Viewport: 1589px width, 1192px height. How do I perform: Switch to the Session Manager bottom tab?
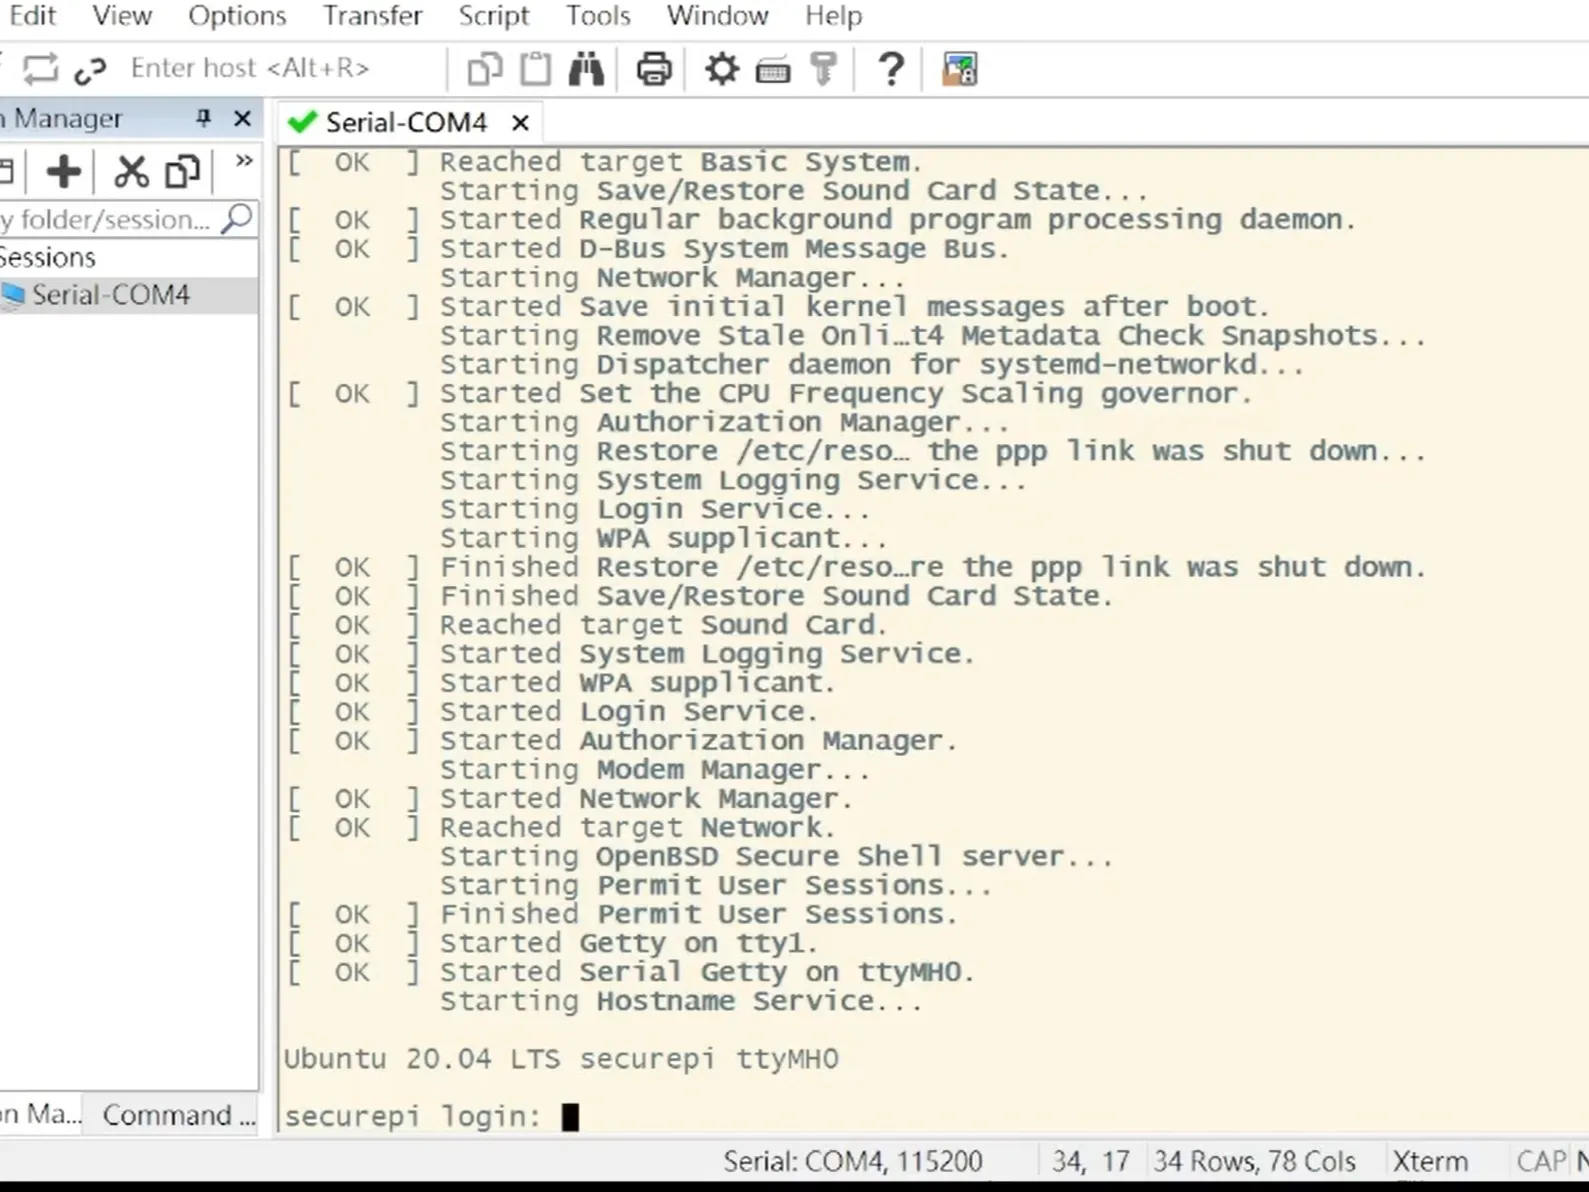[41, 1115]
